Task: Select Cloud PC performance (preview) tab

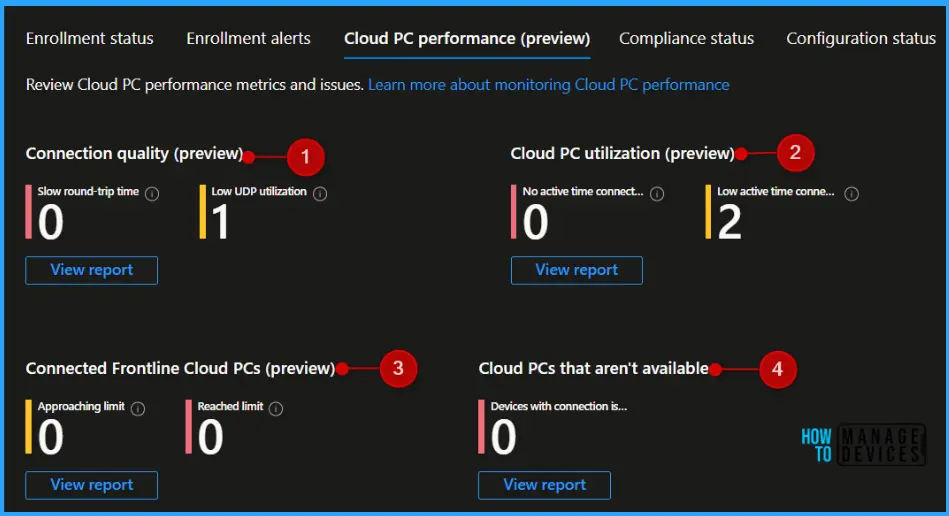Action: pyautogui.click(x=467, y=39)
